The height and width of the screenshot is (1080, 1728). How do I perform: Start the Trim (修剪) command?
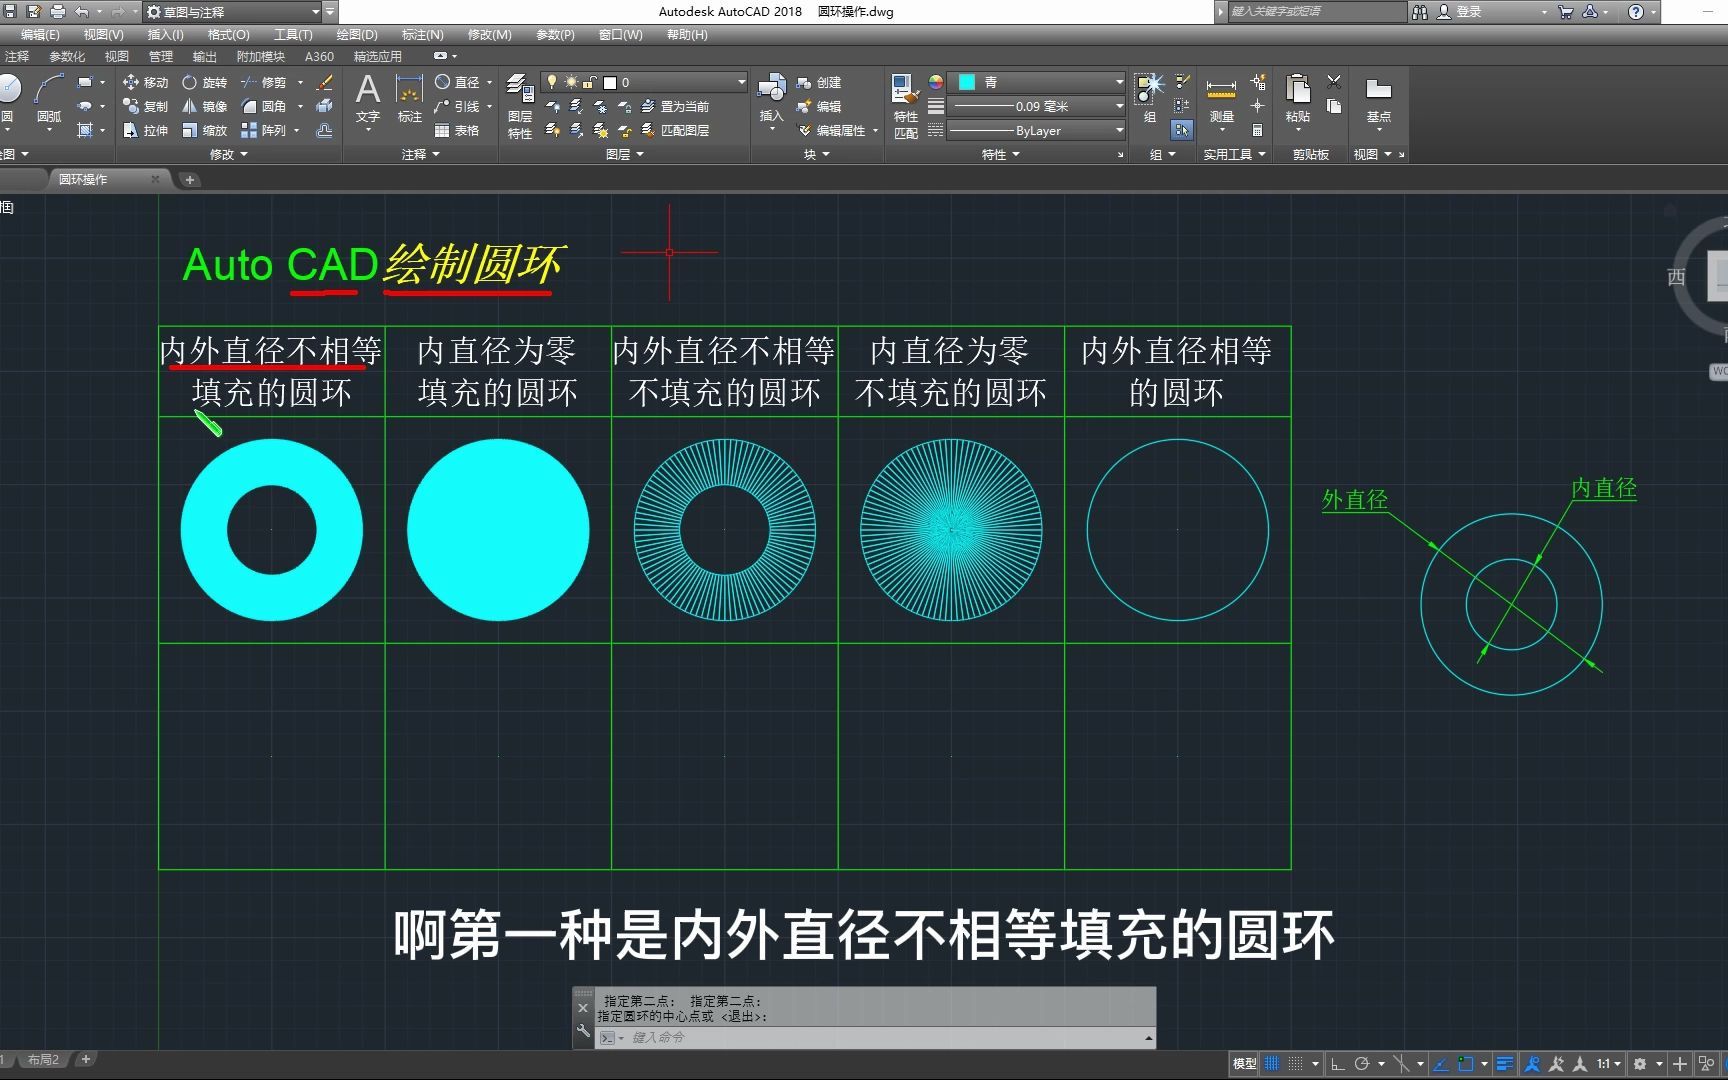[266, 82]
